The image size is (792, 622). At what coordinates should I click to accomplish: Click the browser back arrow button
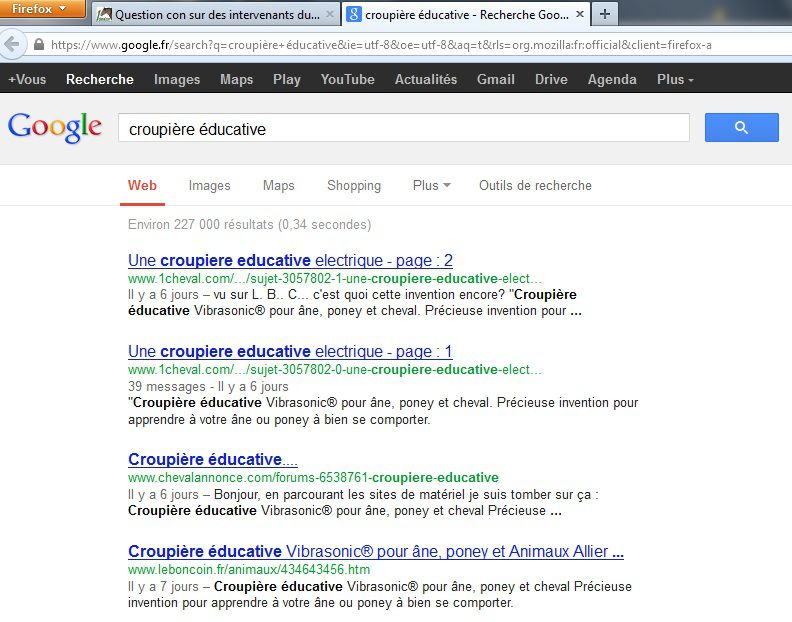(12, 45)
